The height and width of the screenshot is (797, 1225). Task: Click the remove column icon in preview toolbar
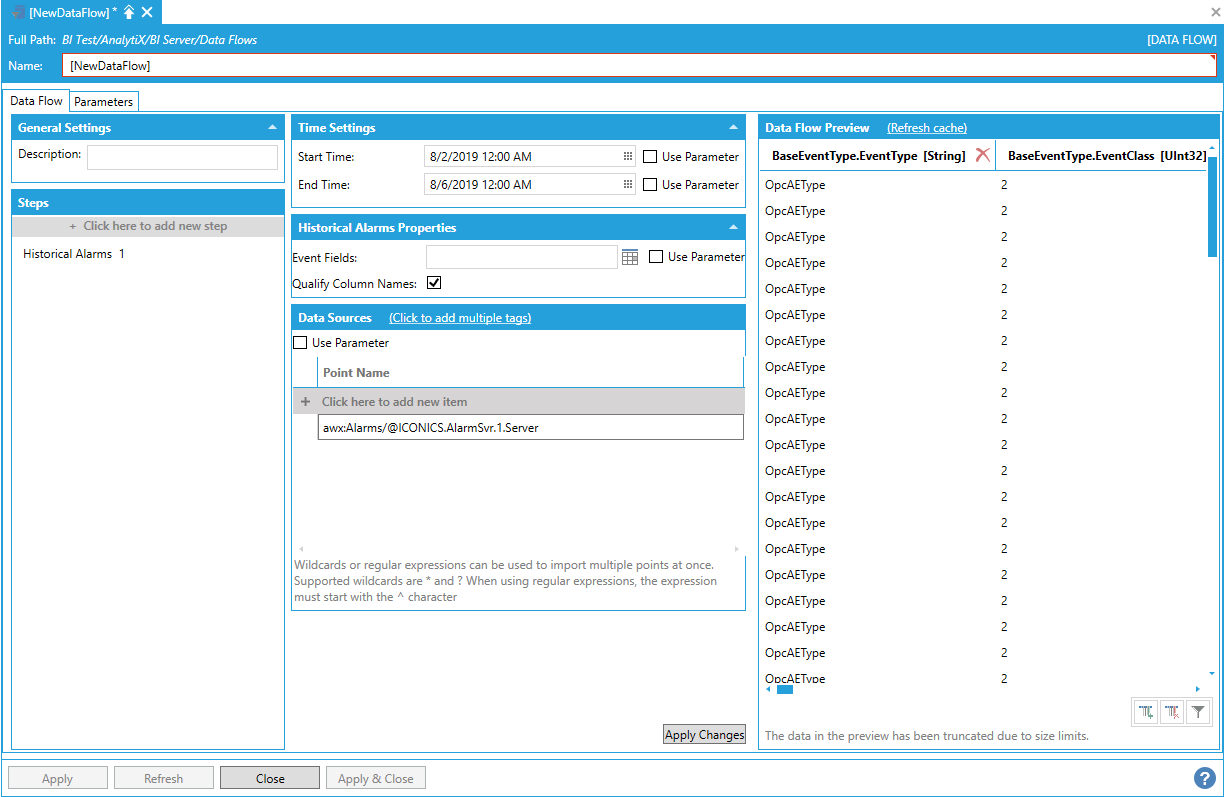click(1172, 712)
